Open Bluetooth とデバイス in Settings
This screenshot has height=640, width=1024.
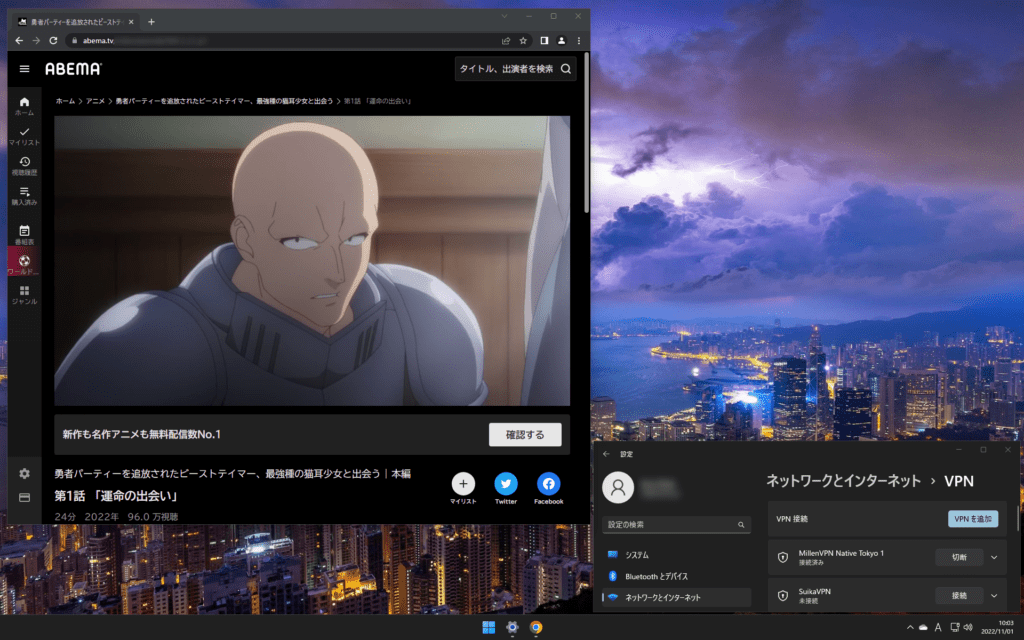click(676, 576)
